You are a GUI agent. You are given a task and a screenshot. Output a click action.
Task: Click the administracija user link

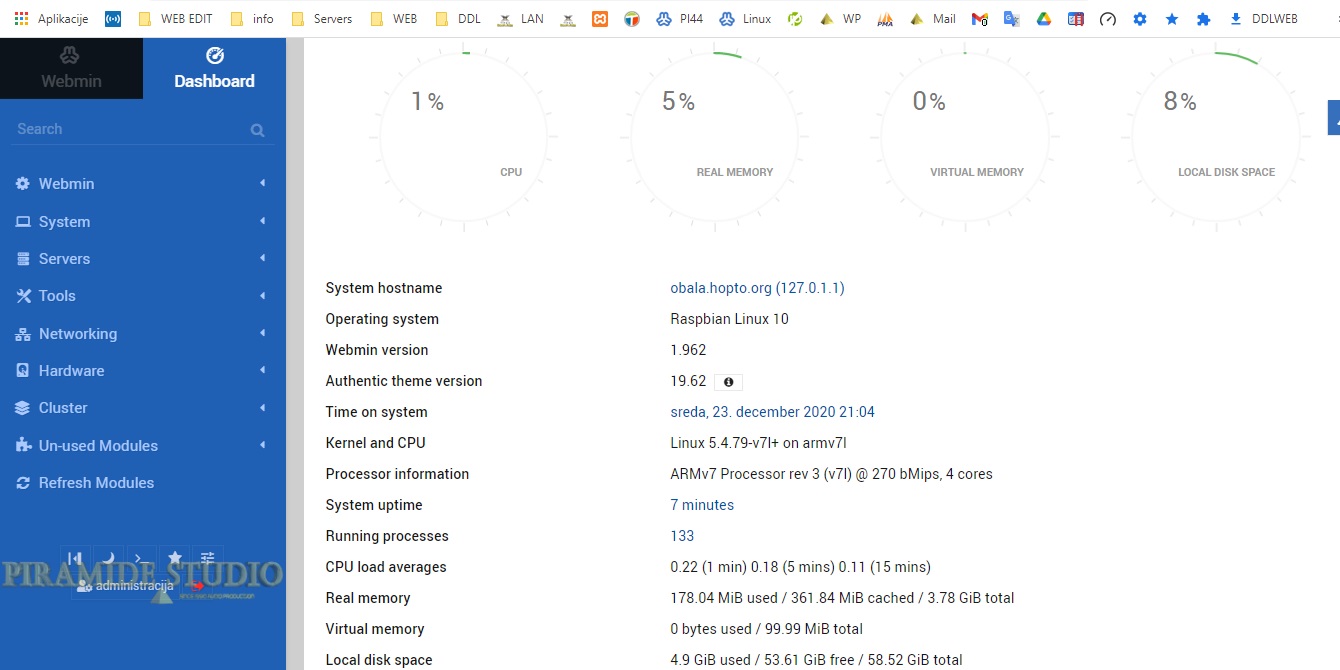coord(126,586)
